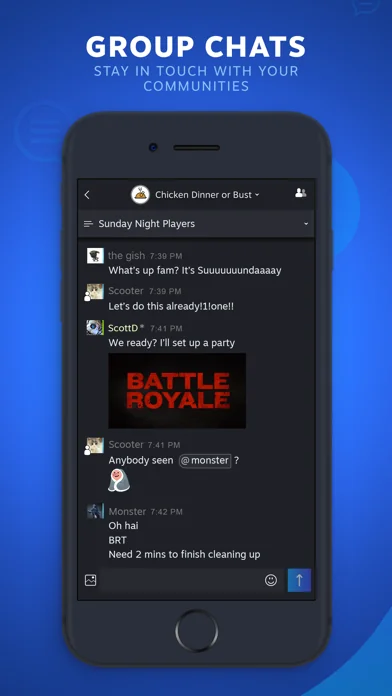Open the emoji picker smiley

(271, 580)
